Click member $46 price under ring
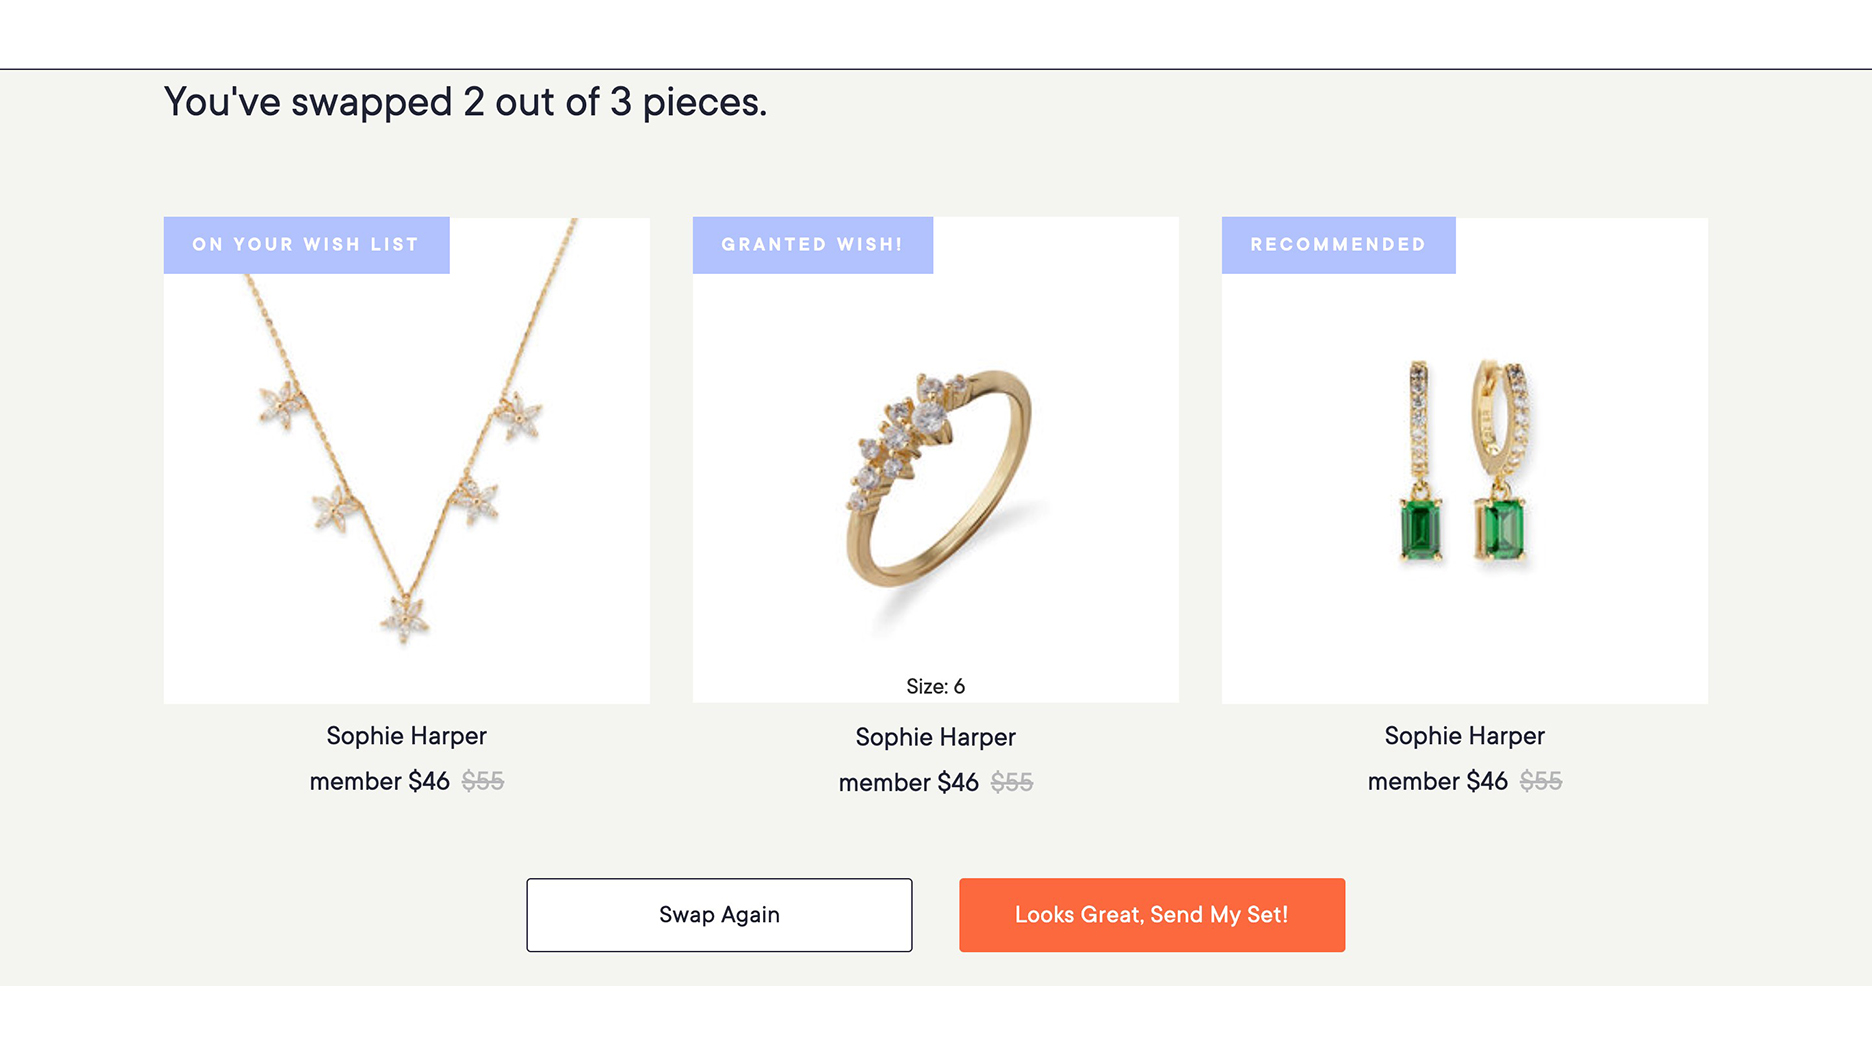1872x1052 pixels. tap(909, 783)
